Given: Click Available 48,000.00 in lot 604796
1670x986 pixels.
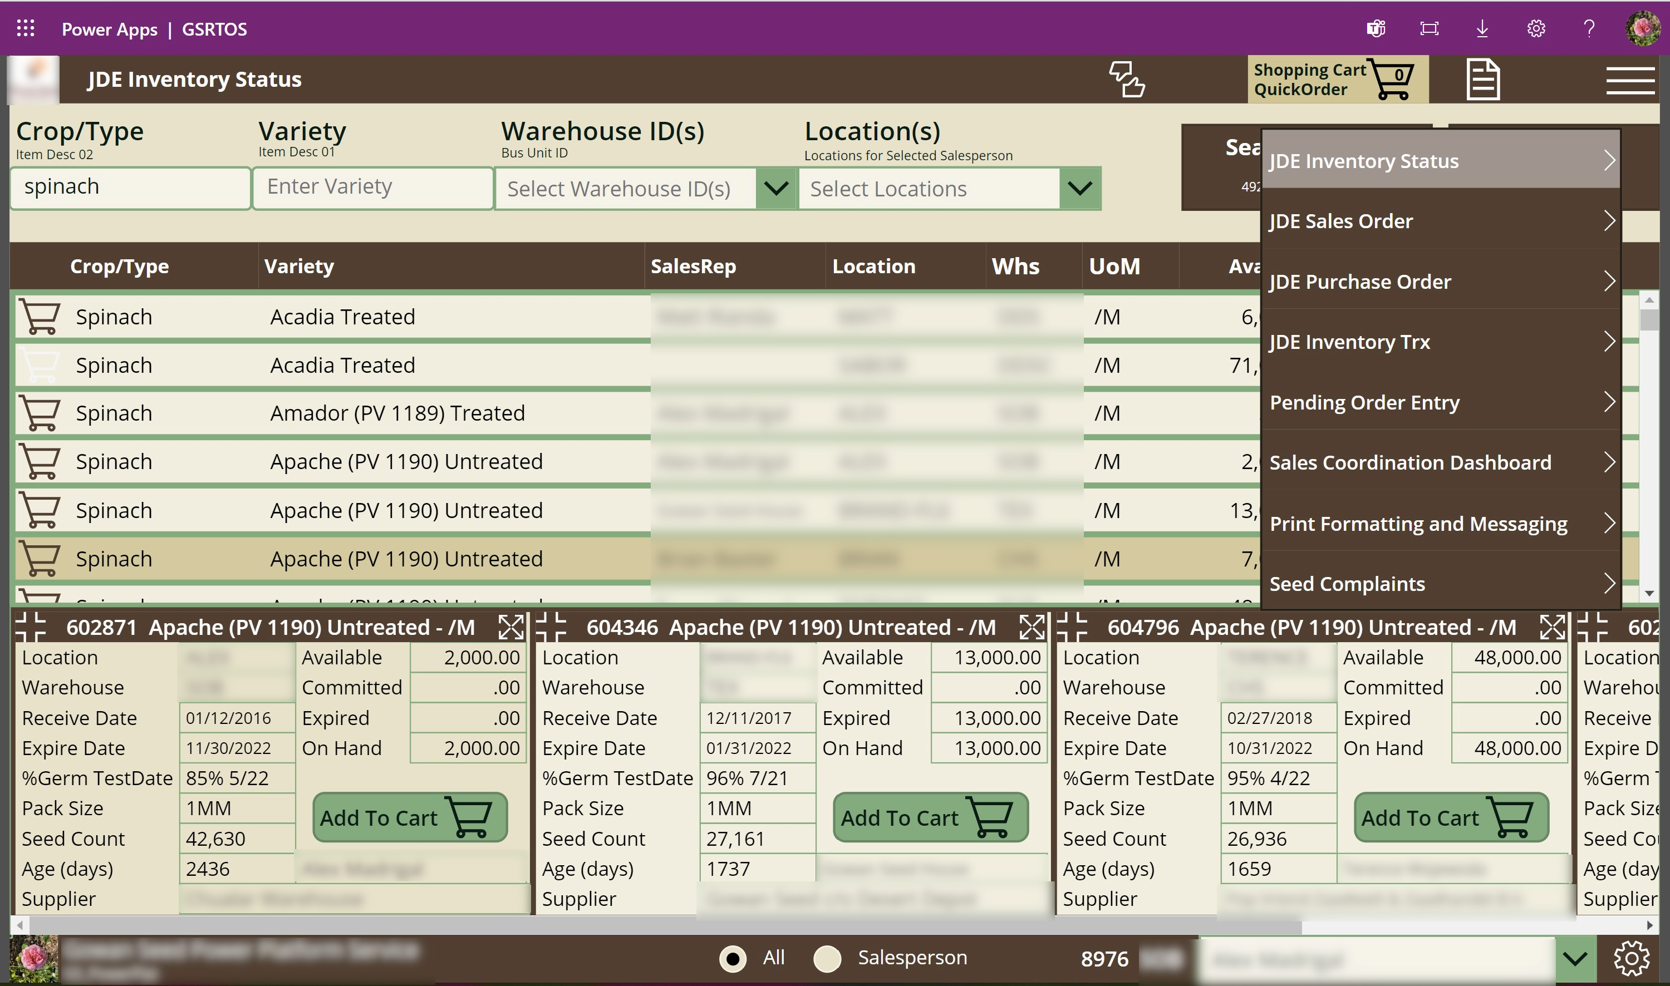Looking at the screenshot, I should (1508, 658).
